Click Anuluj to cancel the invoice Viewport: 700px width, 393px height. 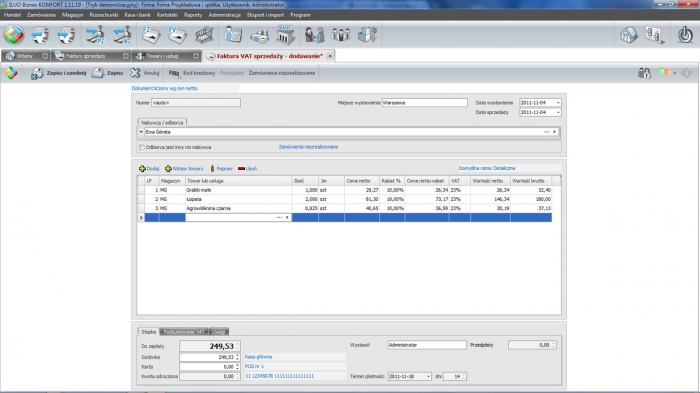click(x=145, y=73)
